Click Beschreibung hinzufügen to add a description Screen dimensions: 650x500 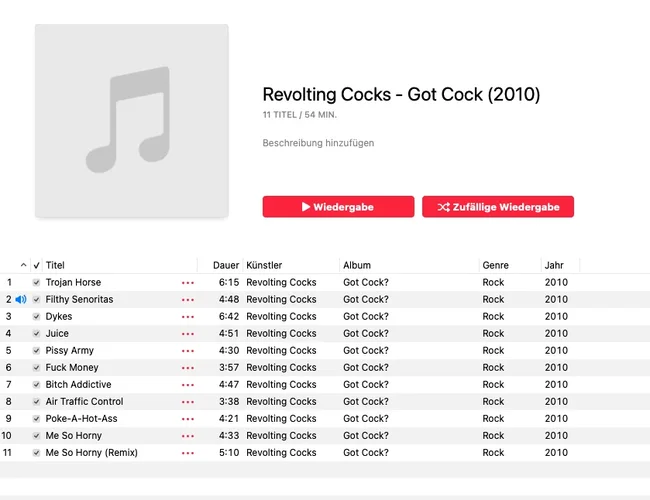[318, 143]
